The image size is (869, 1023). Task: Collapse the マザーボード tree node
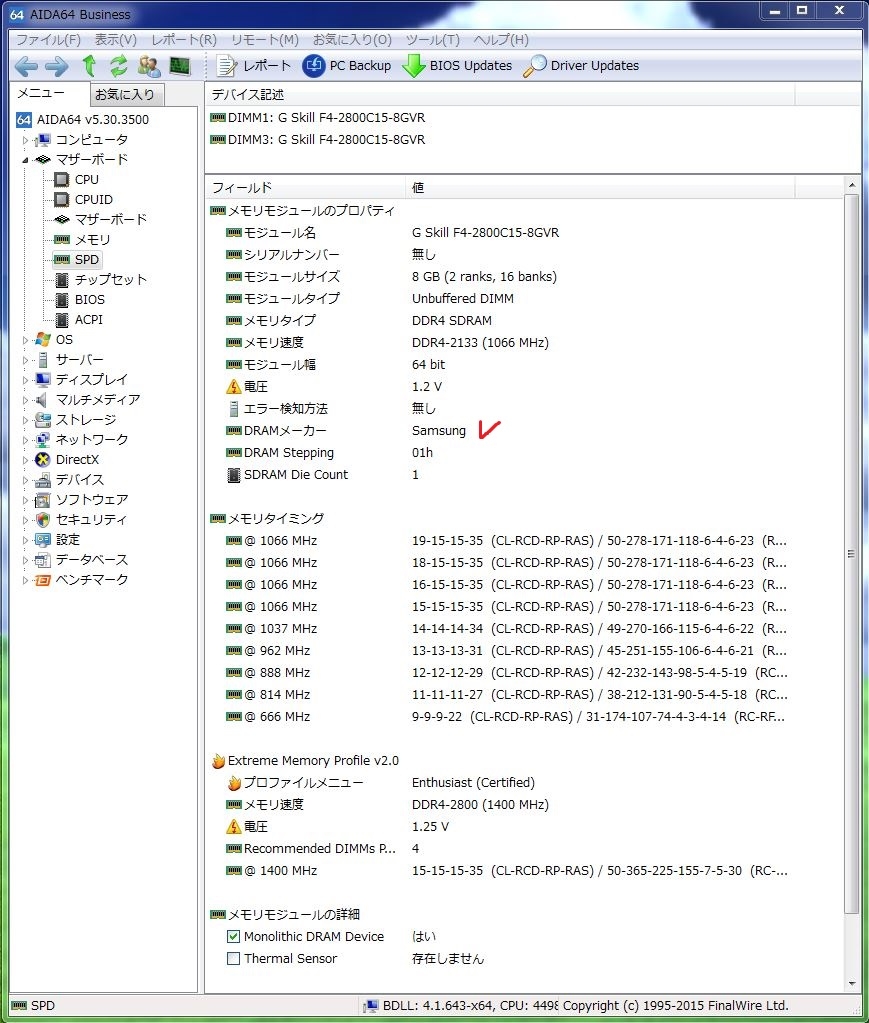click(x=25, y=160)
